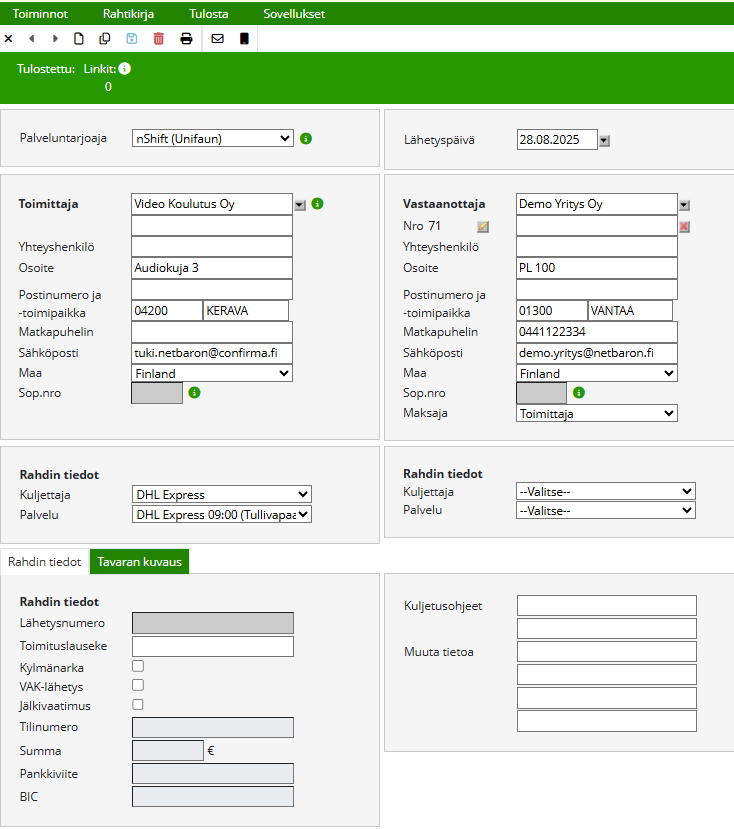Open the Palveluntarjoaja dropdown

point(213,139)
